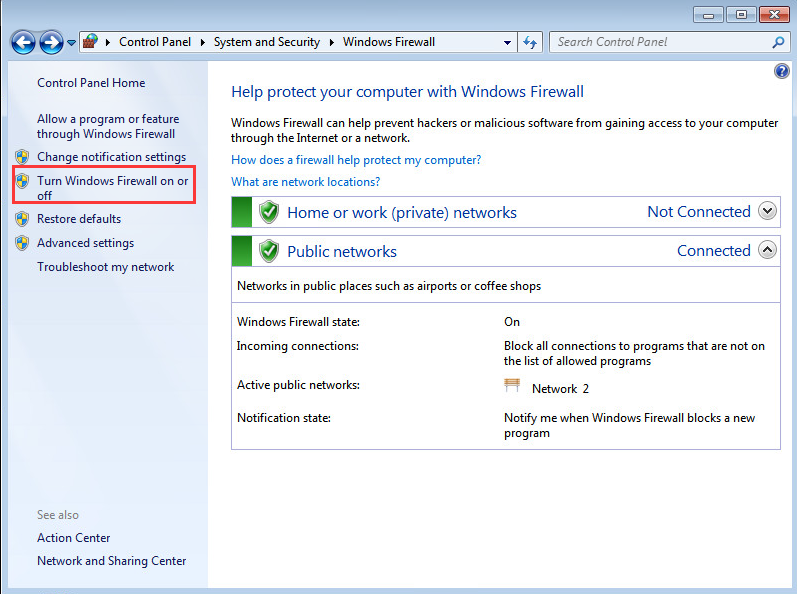Click Incoming connections label
Image resolution: width=797 pixels, height=594 pixels.
click(297, 346)
